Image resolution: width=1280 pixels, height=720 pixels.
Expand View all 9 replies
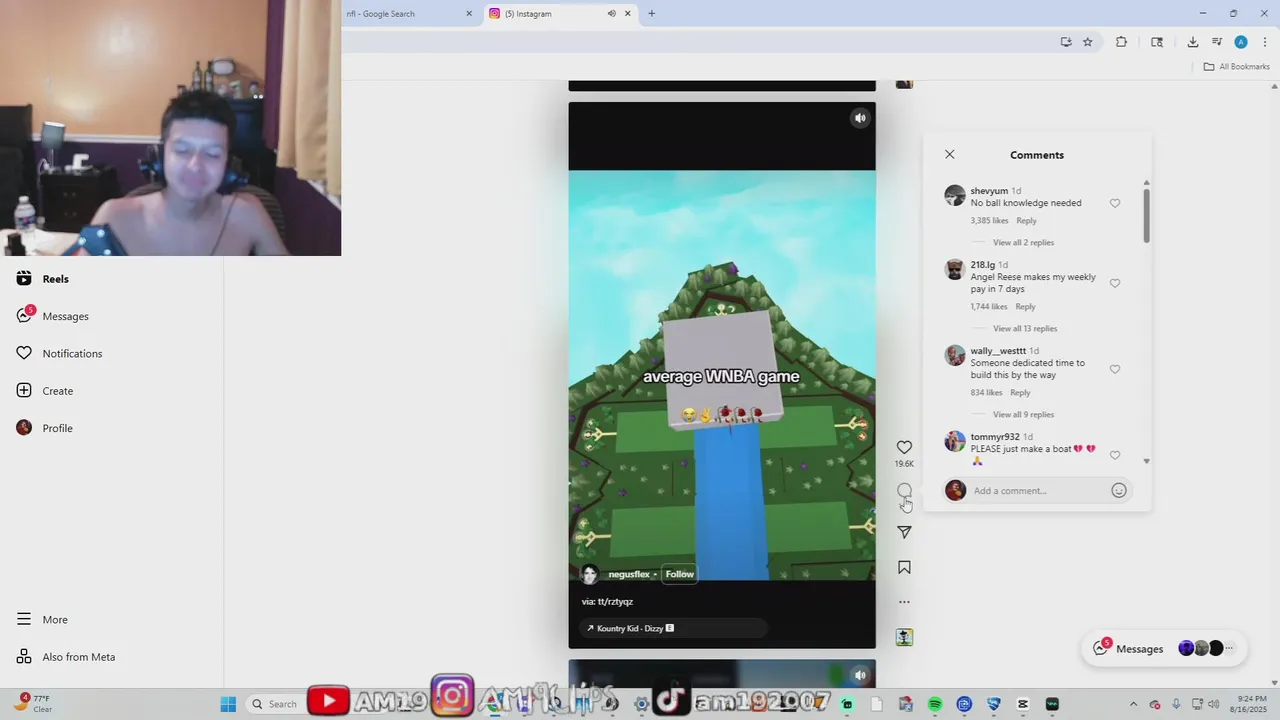[1023, 415]
